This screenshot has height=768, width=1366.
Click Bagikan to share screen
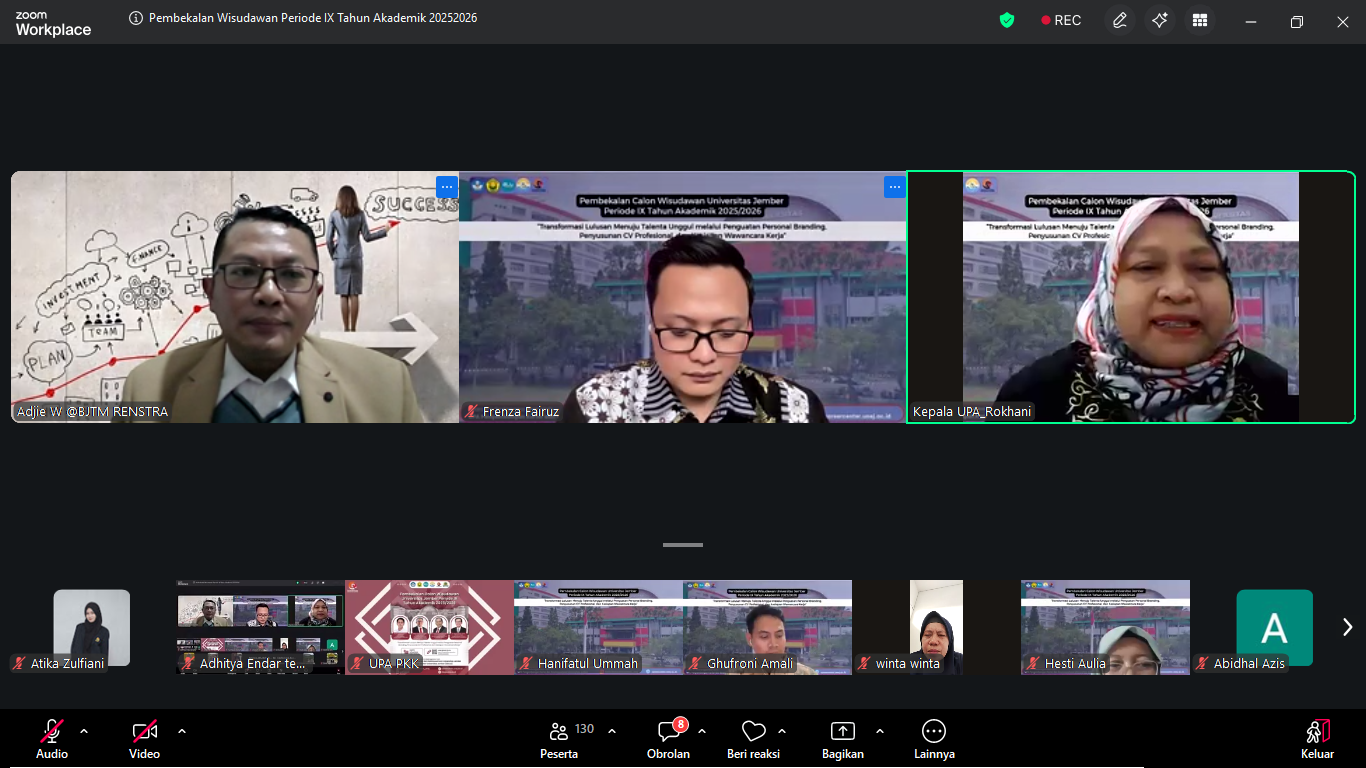point(842,738)
